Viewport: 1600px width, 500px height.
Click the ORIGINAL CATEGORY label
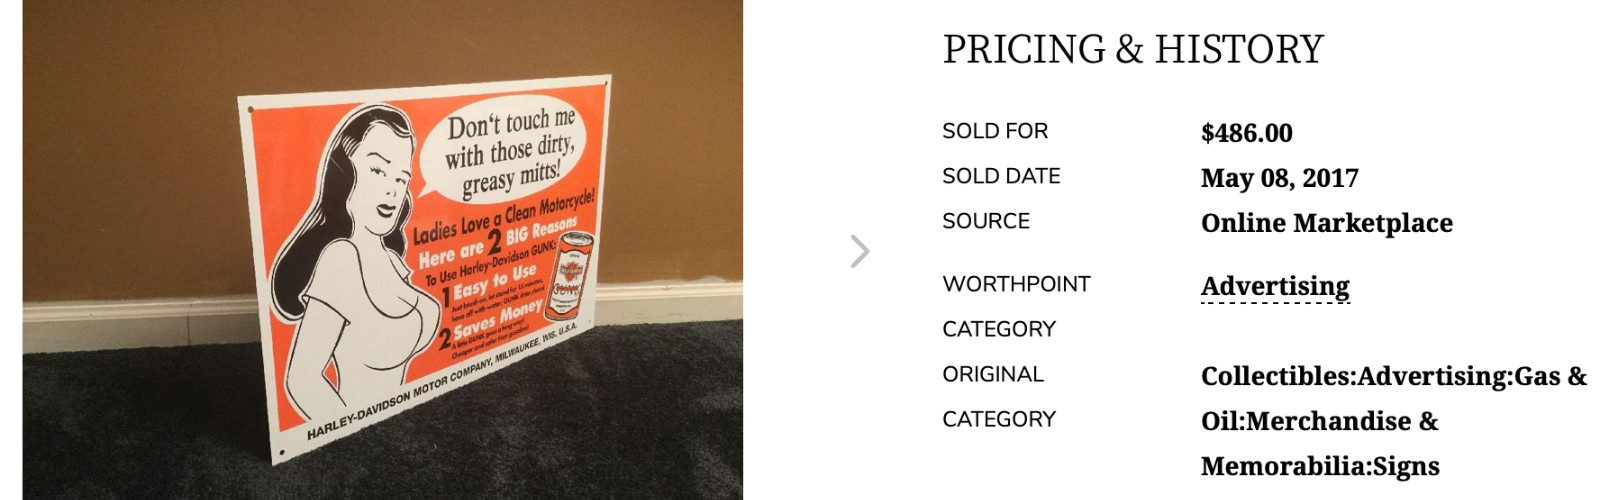998,396
